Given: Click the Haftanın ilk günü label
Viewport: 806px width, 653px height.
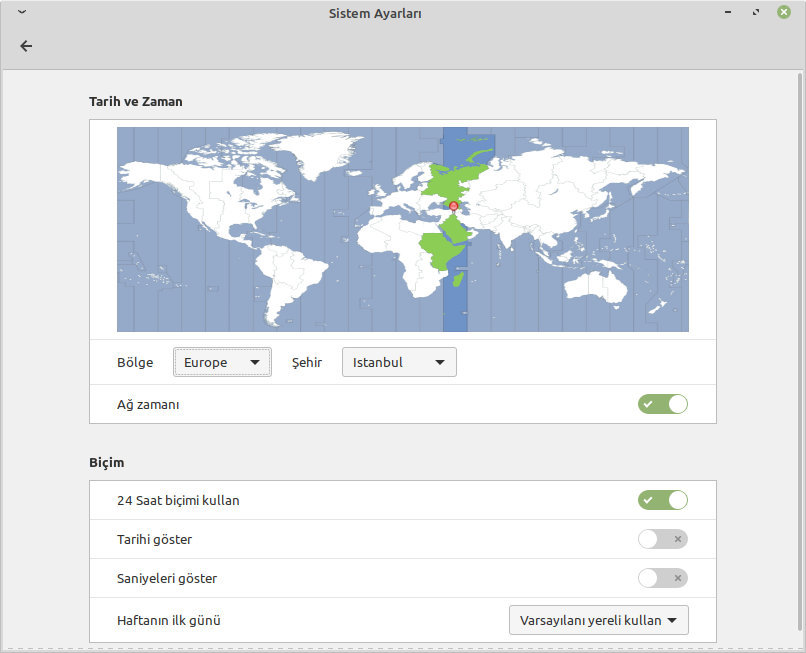Looking at the screenshot, I should (169, 621).
